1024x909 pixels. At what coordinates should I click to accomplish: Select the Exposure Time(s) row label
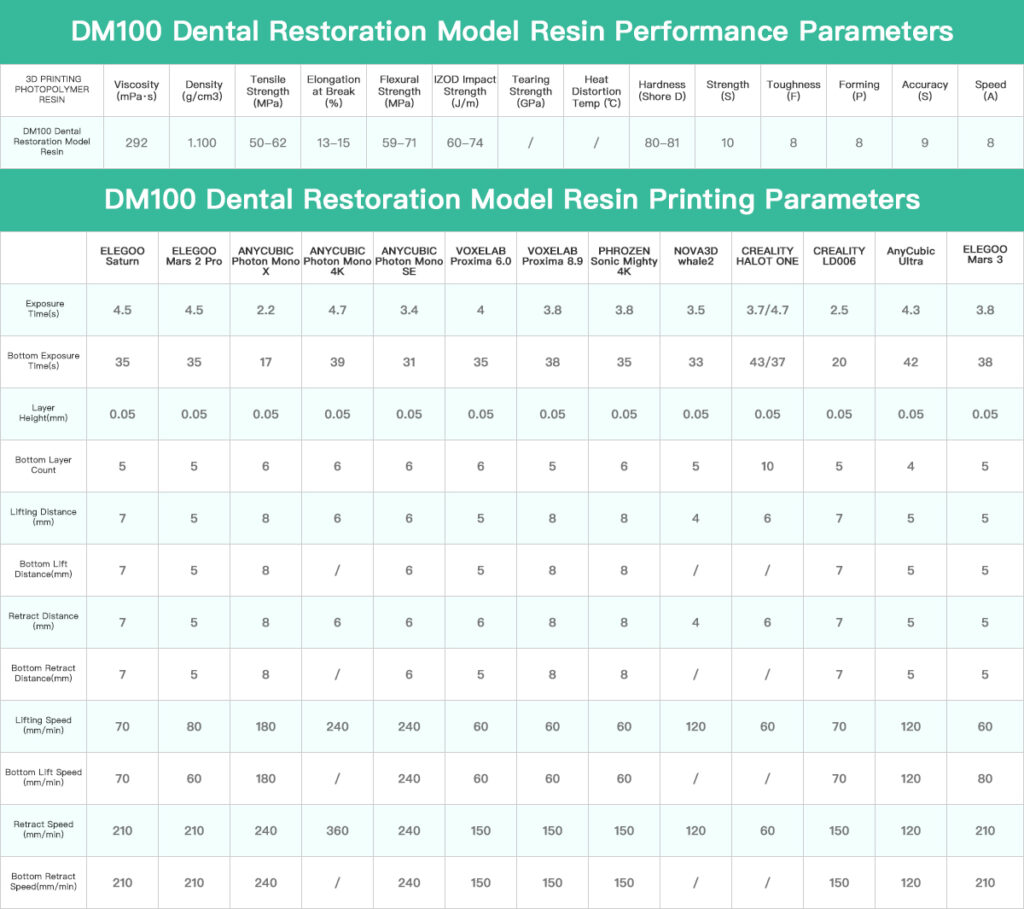click(x=44, y=309)
